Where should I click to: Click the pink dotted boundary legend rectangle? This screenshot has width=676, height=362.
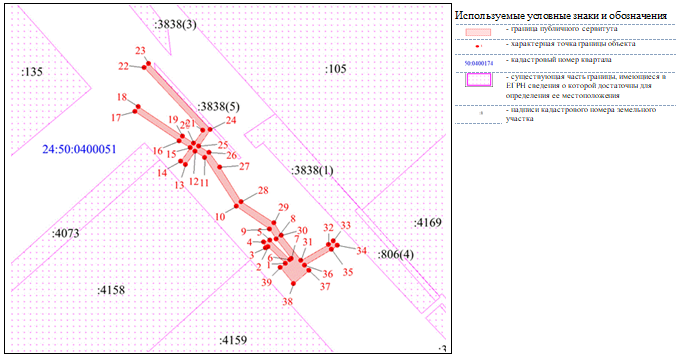[479, 80]
